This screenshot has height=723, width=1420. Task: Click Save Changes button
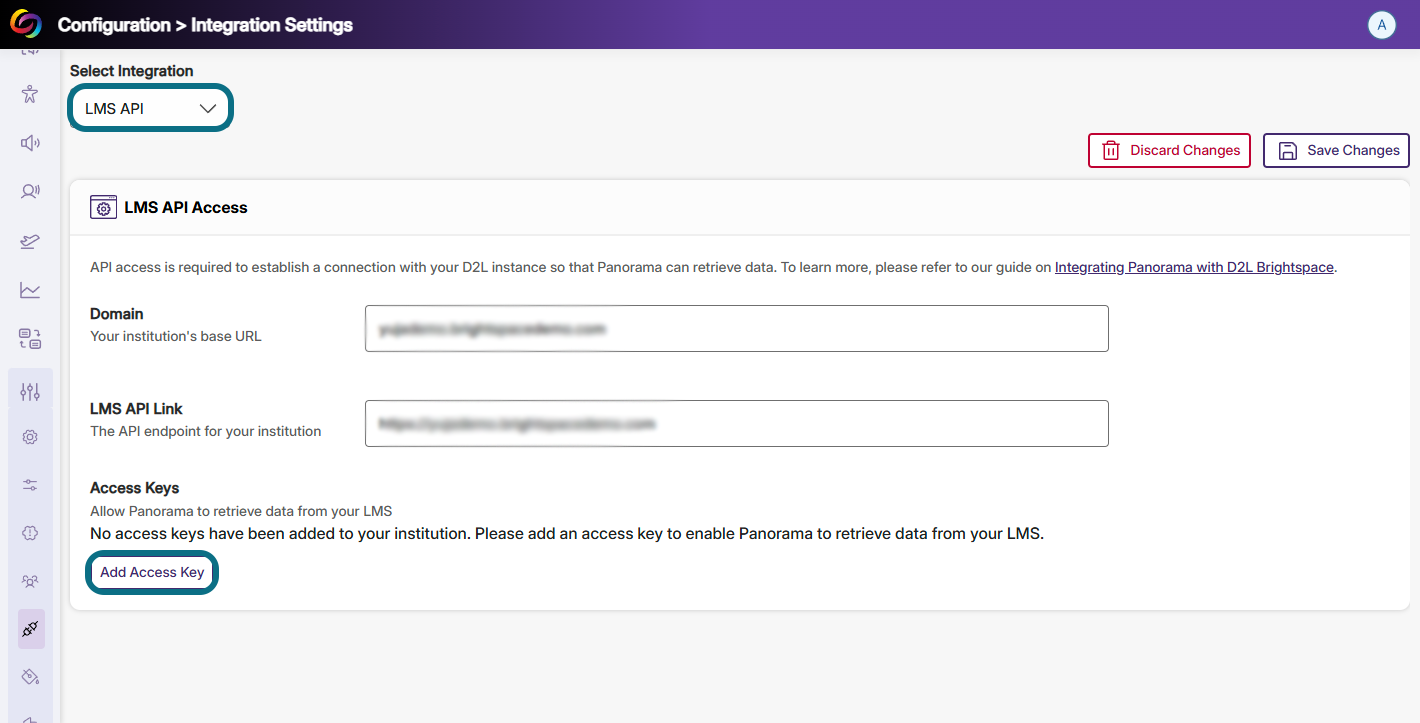[x=1336, y=150]
